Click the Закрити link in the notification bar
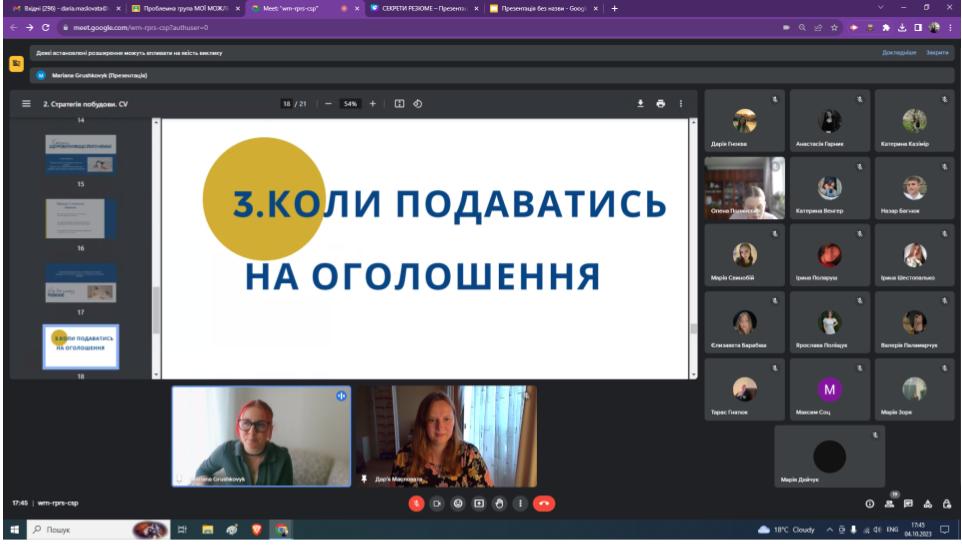This screenshot has height=545, width=962. click(x=938, y=52)
